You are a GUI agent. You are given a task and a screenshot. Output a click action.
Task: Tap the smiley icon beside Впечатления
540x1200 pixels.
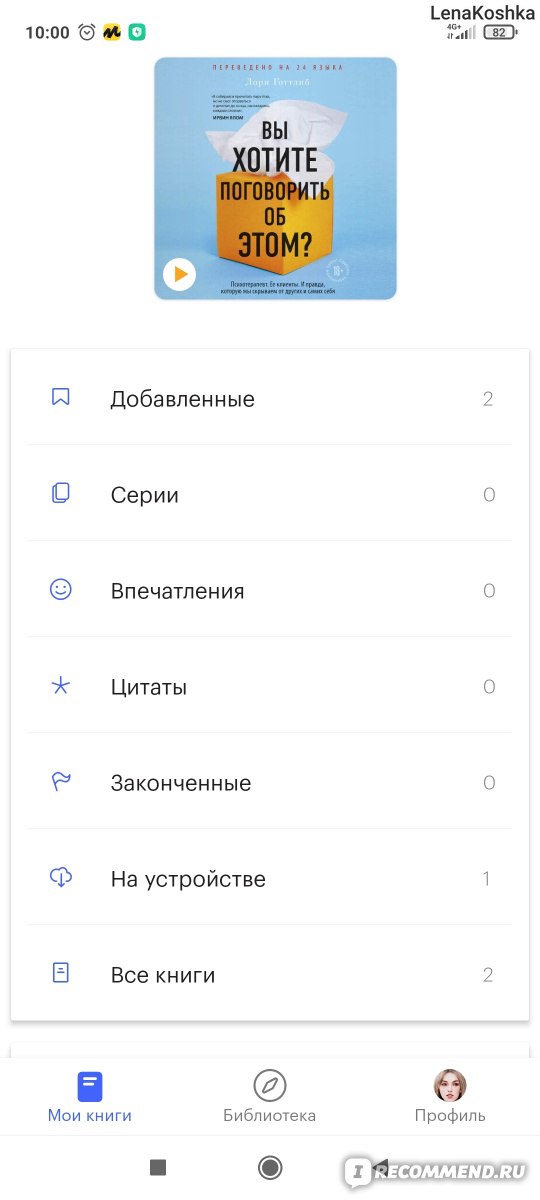click(61, 589)
